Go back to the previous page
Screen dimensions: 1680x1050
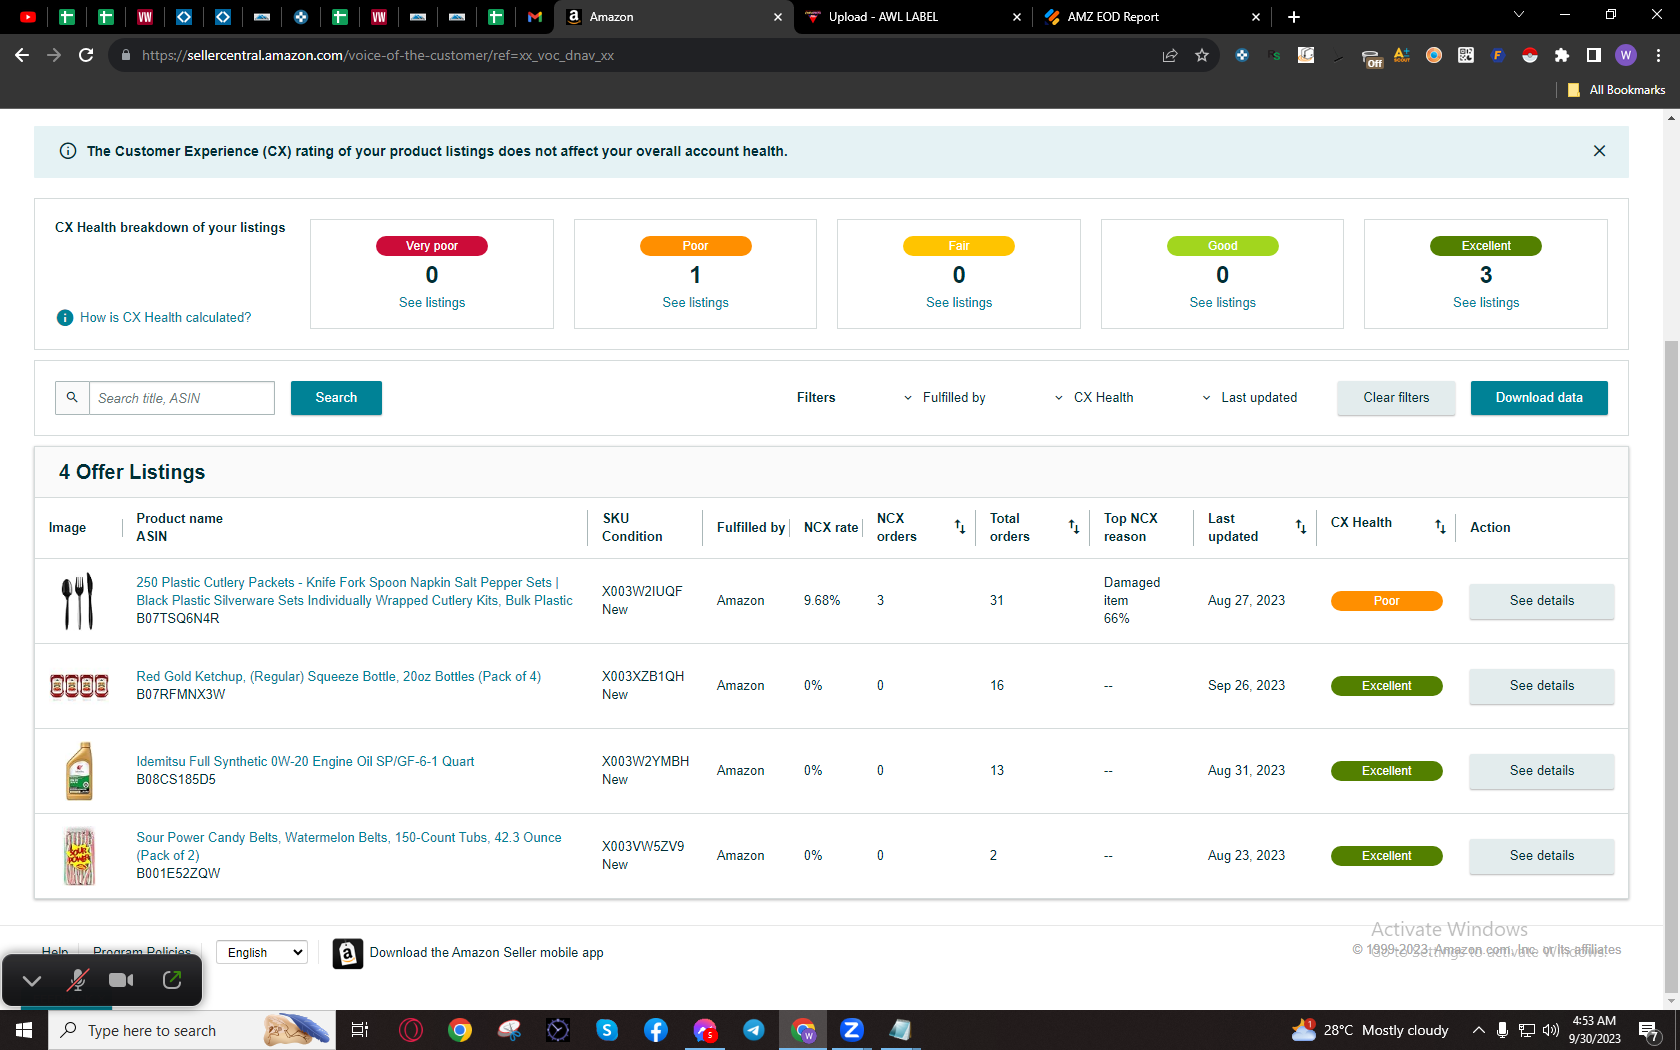tap(22, 55)
